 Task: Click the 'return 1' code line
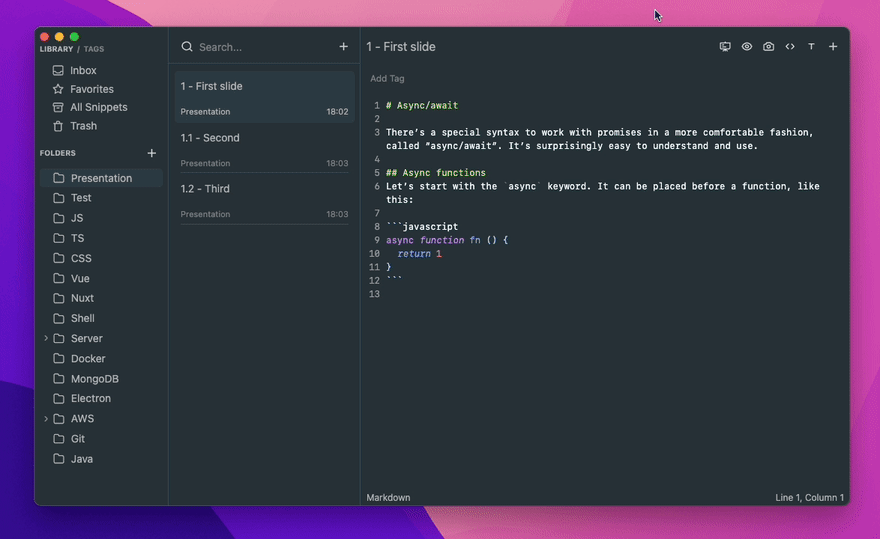(x=419, y=254)
